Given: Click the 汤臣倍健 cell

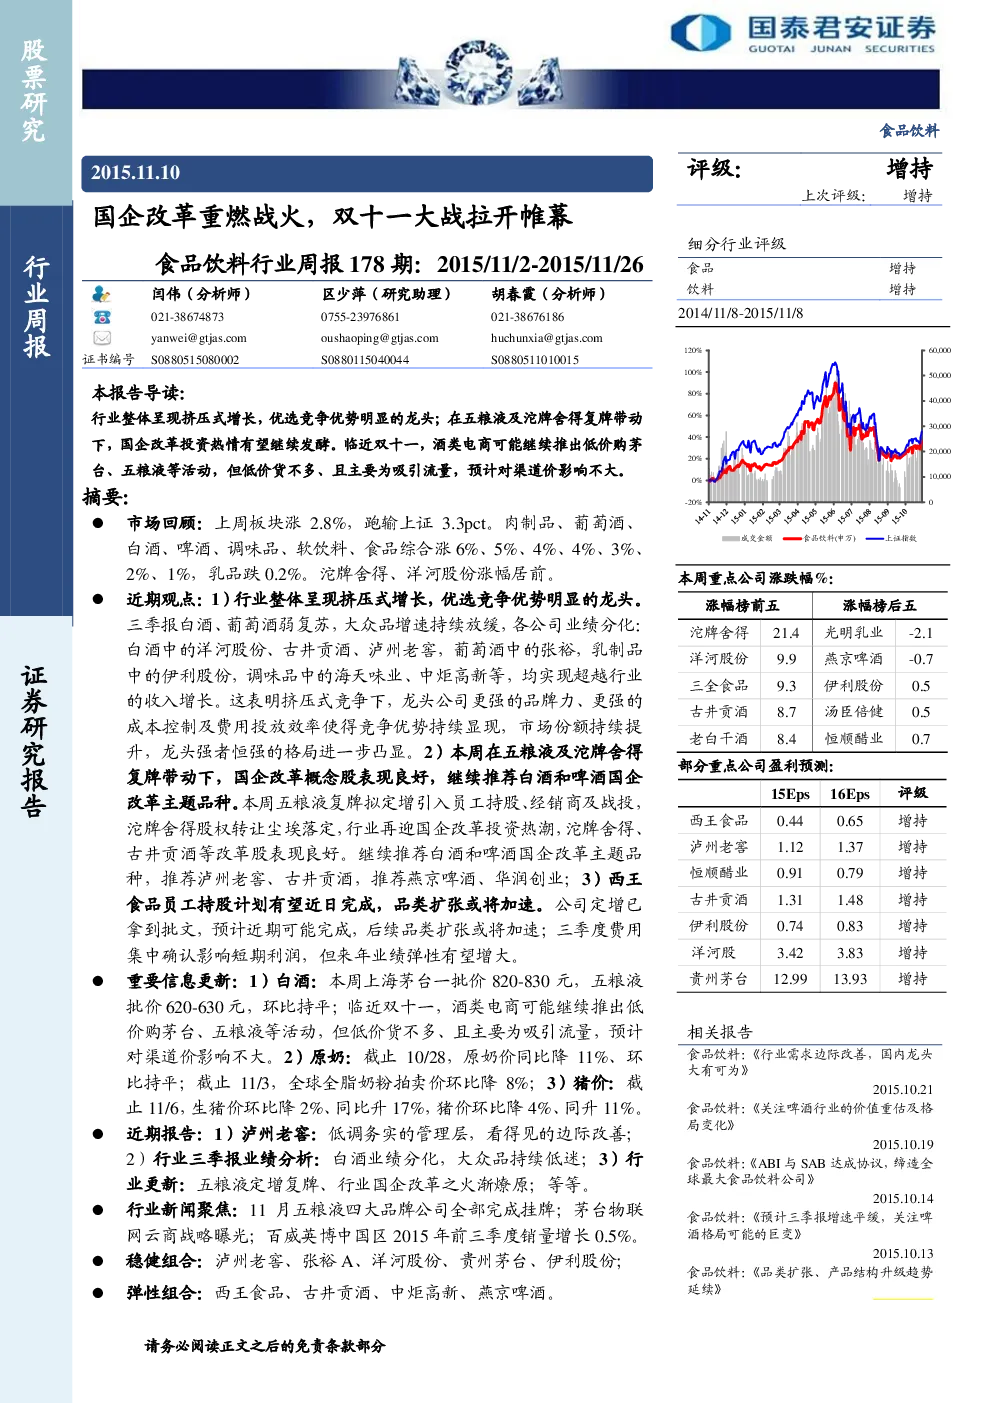Looking at the screenshot, I should tap(853, 712).
